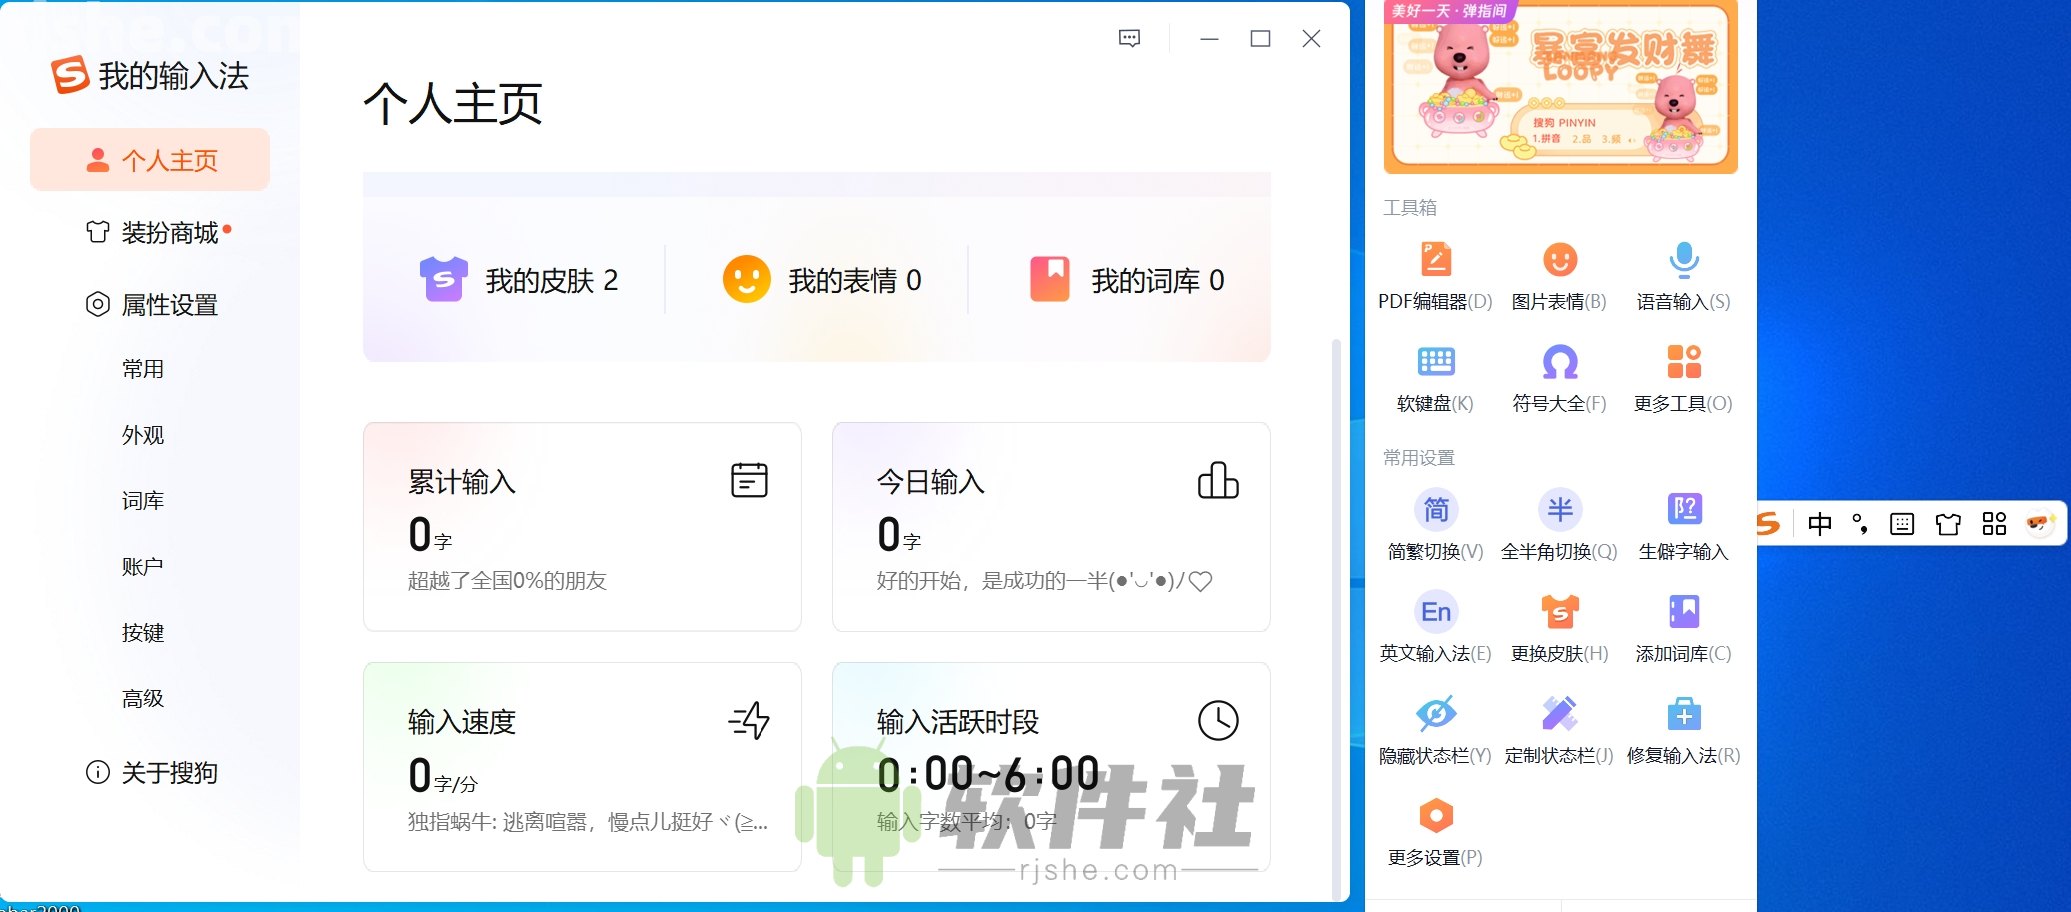Click the Sogou S logo on the status bar
Image resolution: width=2071 pixels, height=912 pixels.
1768,523
